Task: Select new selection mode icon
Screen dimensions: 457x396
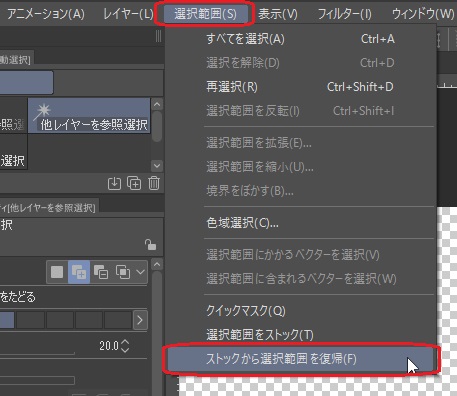Action: pos(57,272)
